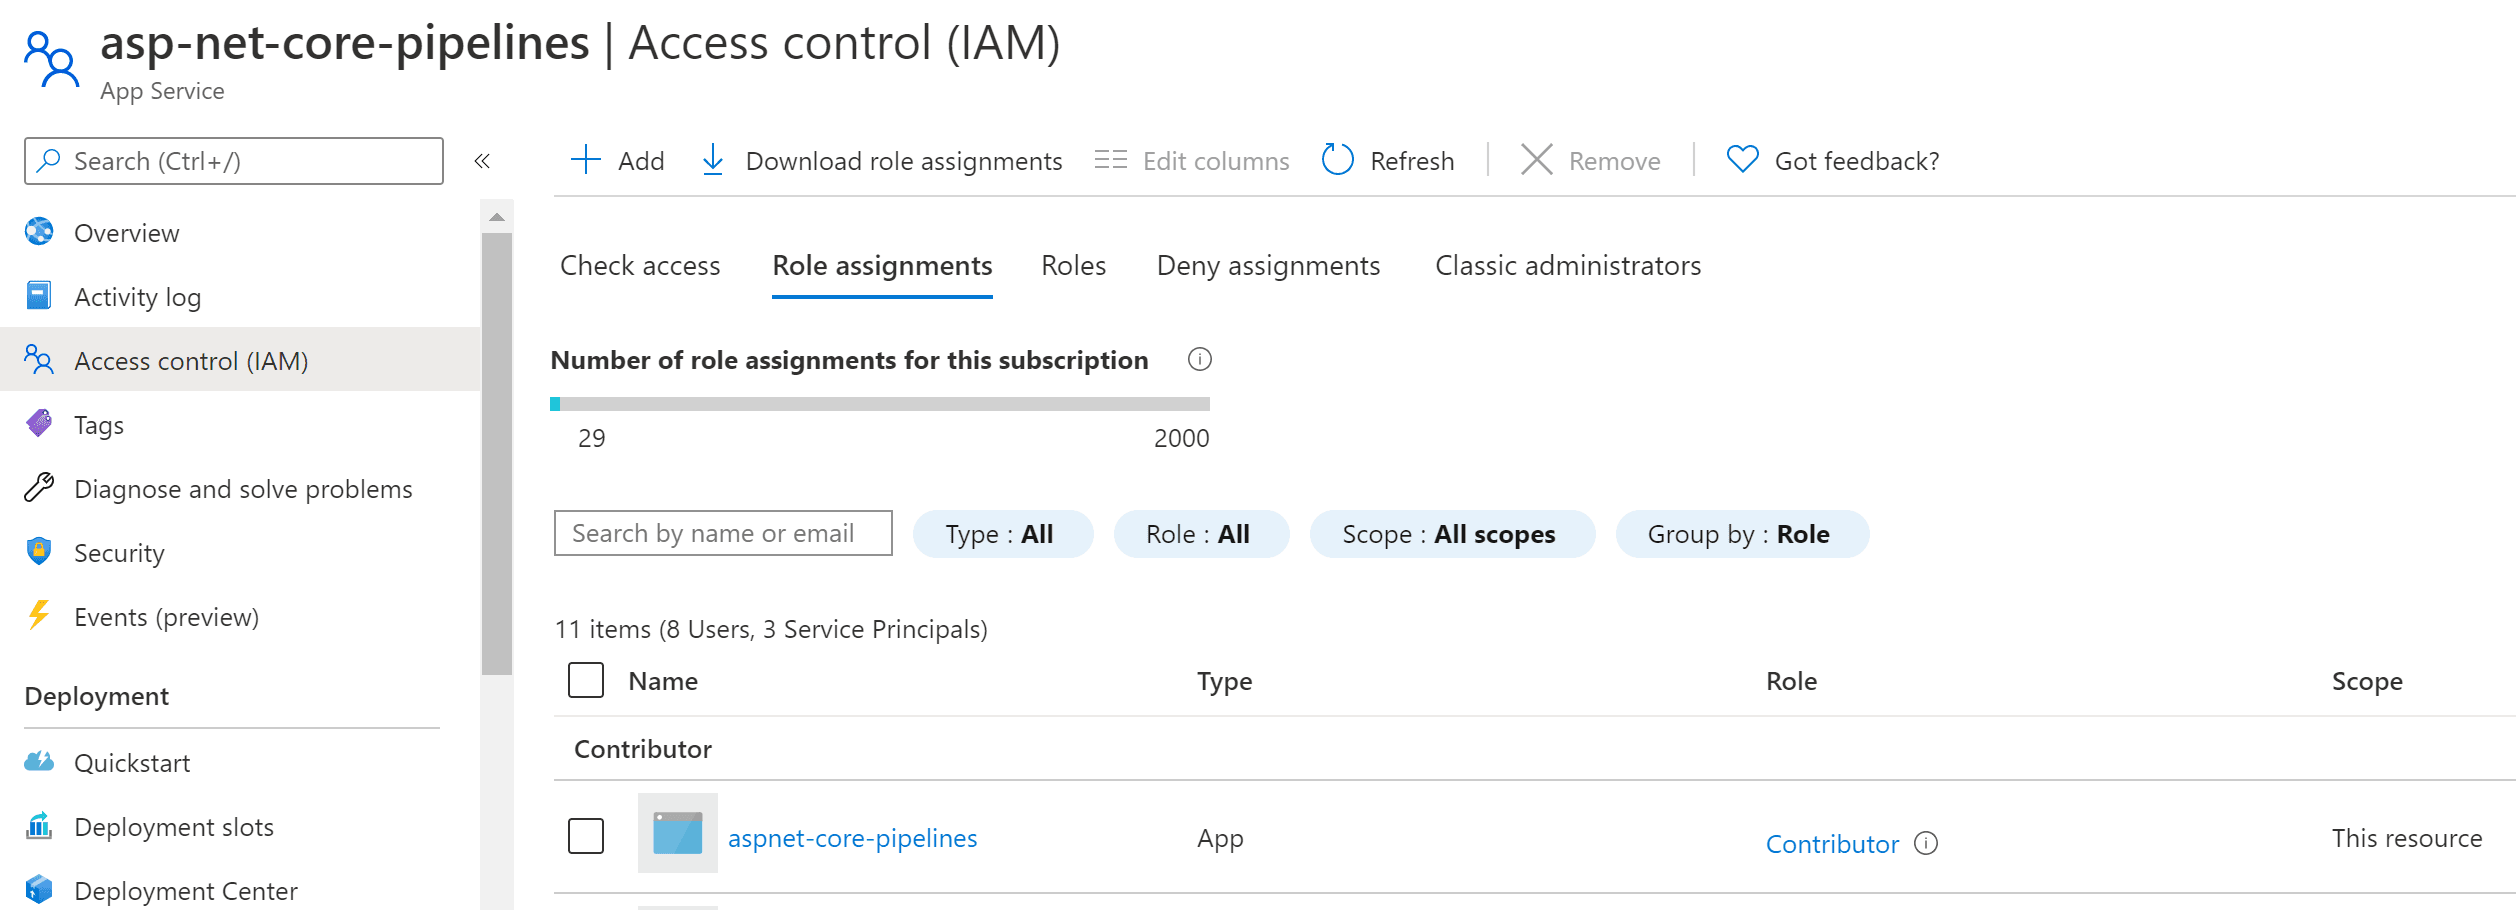Toggle the select-all checkbox in table header

click(x=586, y=680)
